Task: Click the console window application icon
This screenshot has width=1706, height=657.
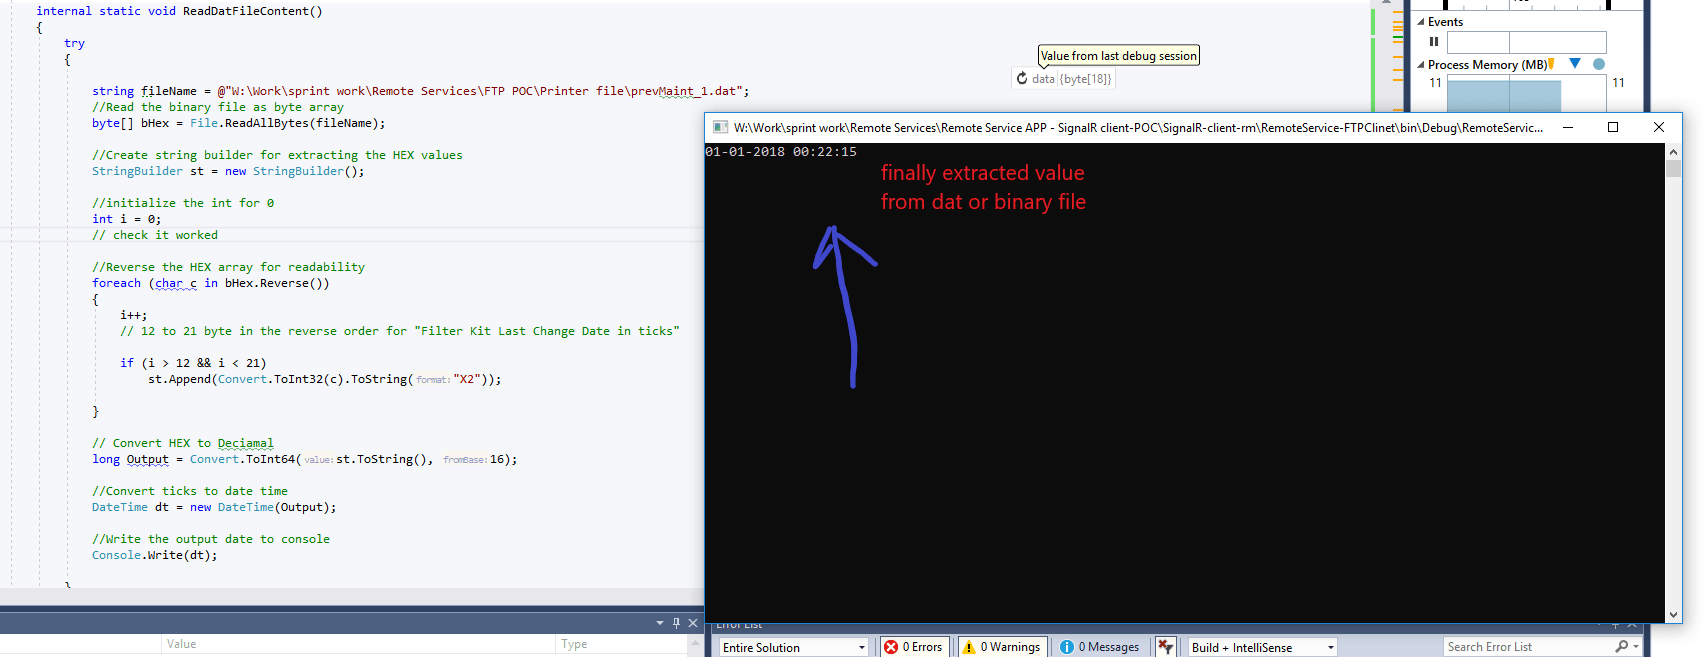Action: tap(720, 127)
